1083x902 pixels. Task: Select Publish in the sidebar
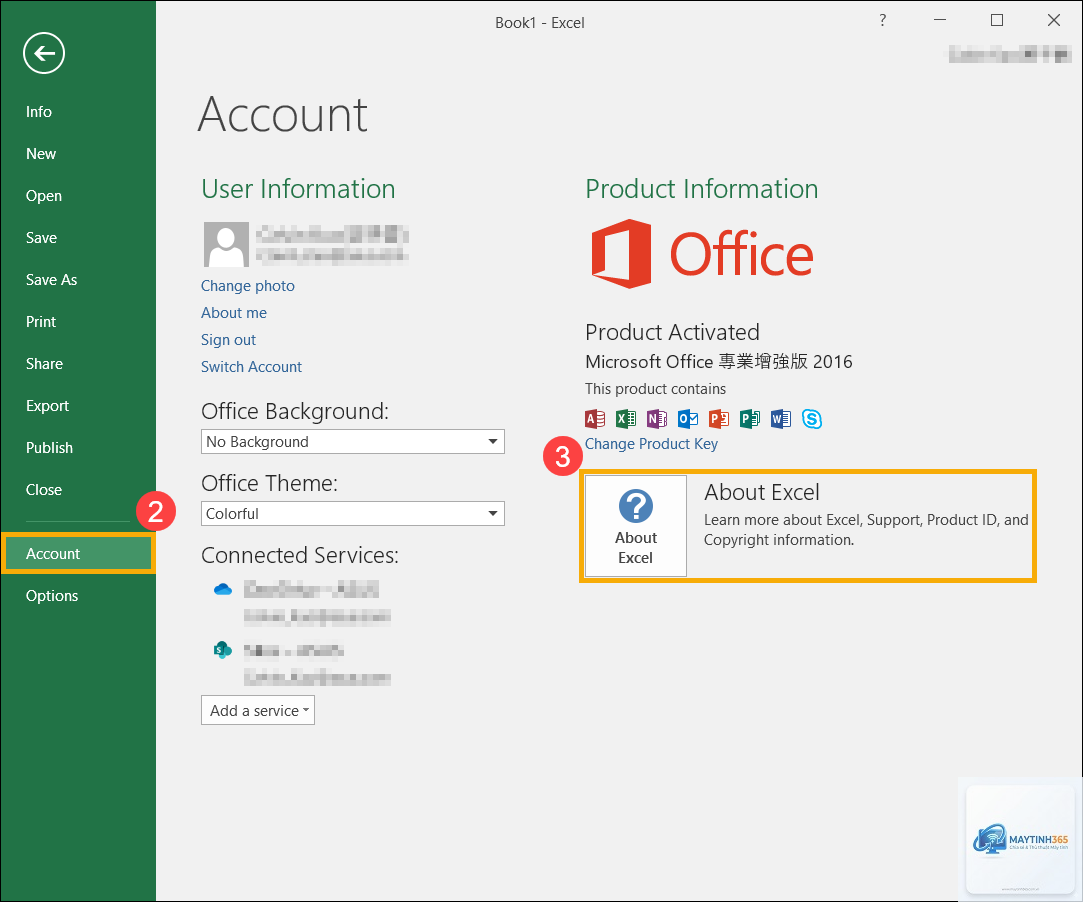point(49,448)
